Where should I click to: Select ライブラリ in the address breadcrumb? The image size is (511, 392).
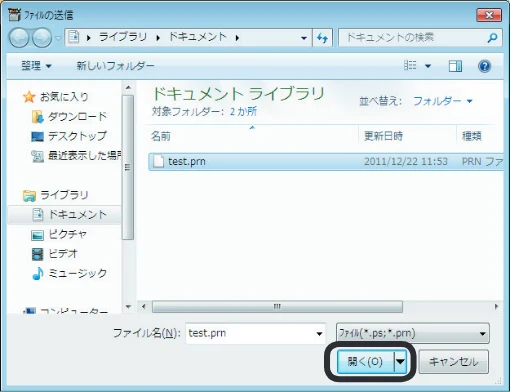(x=123, y=37)
